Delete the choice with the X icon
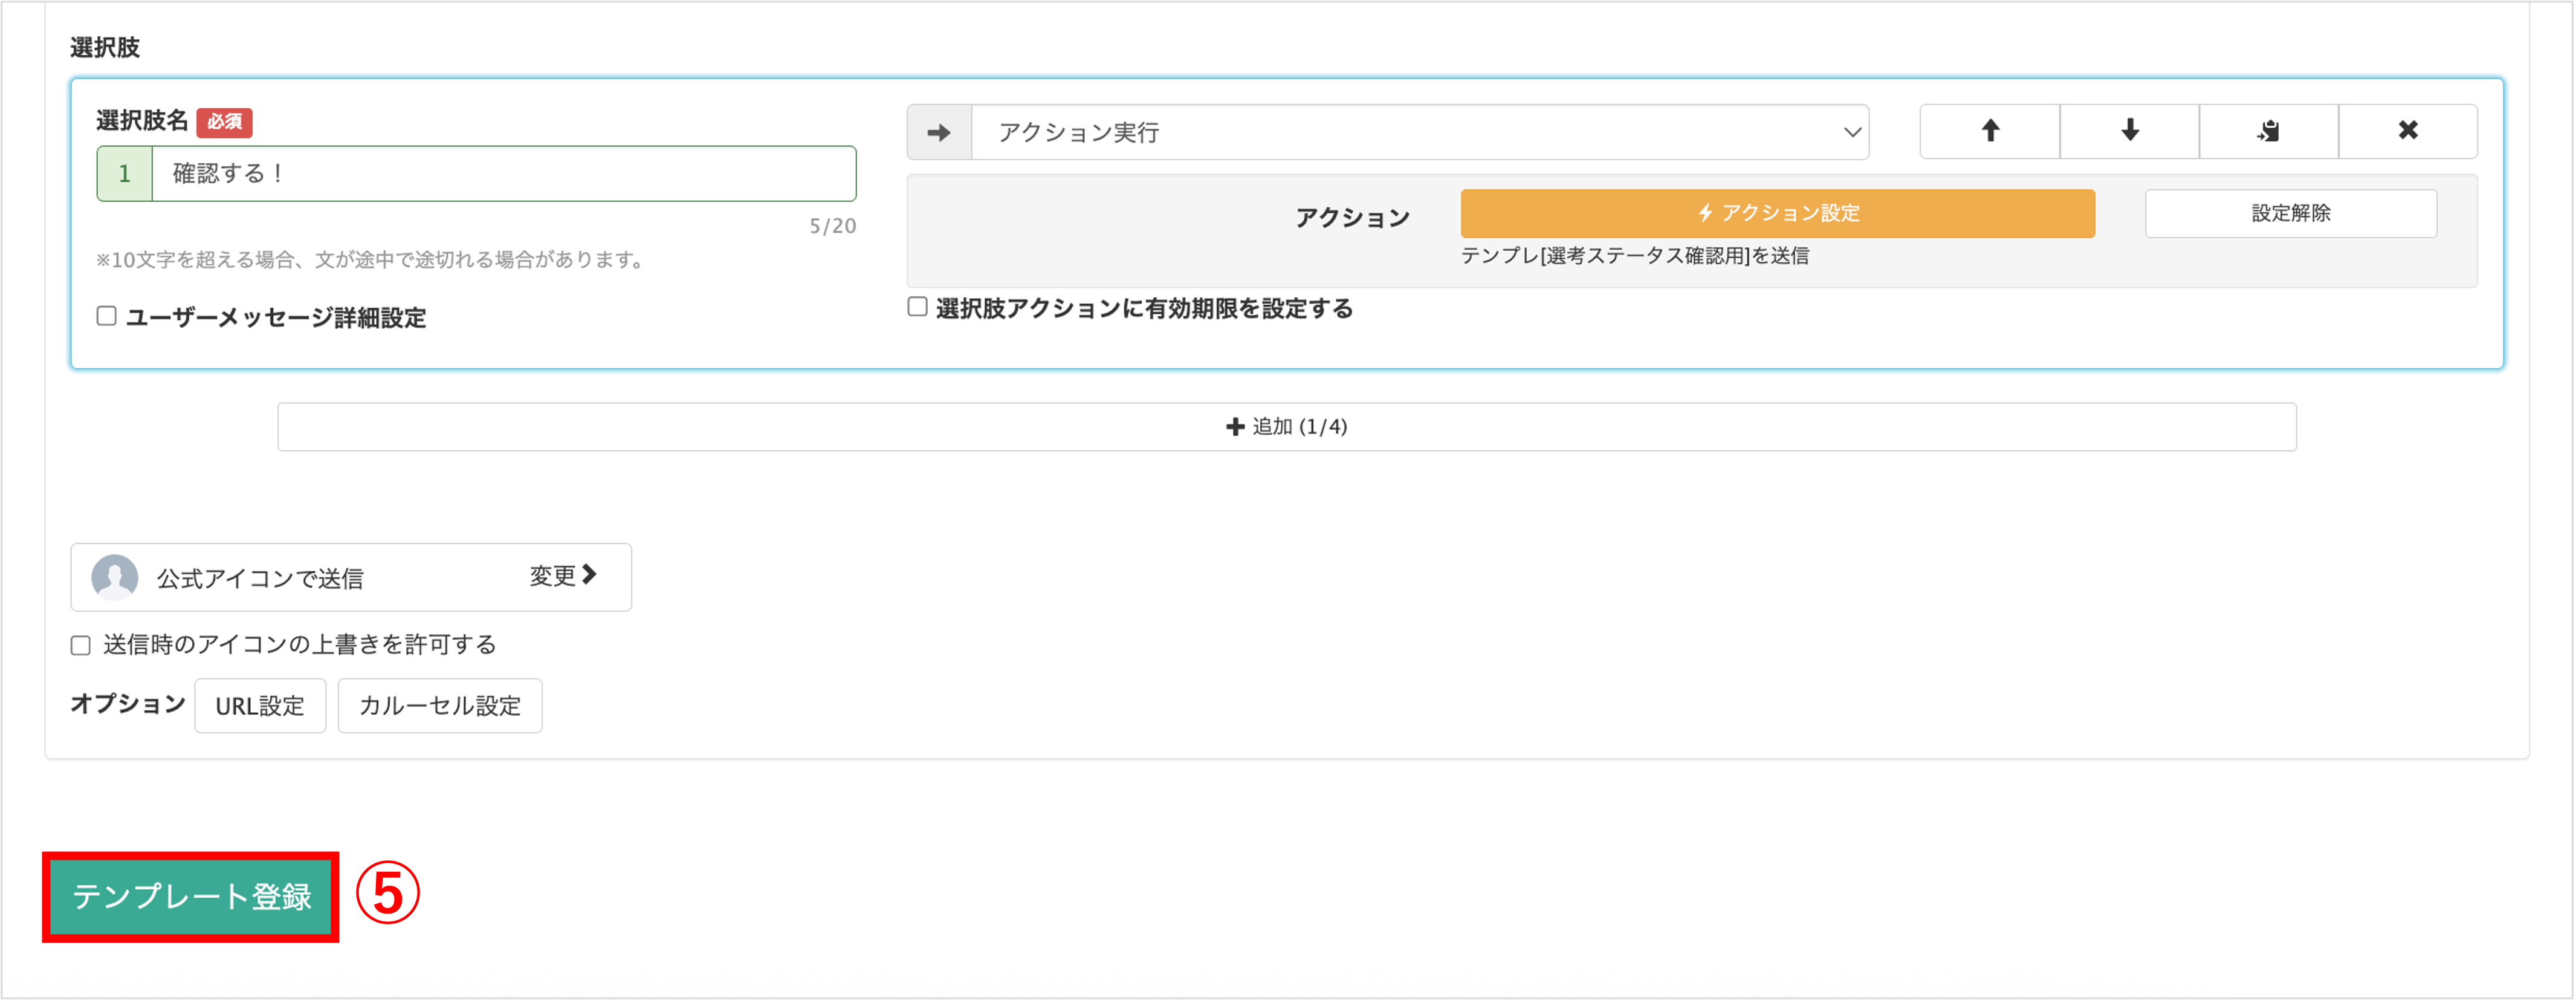This screenshot has height=1000, width=2576. coord(2407,131)
